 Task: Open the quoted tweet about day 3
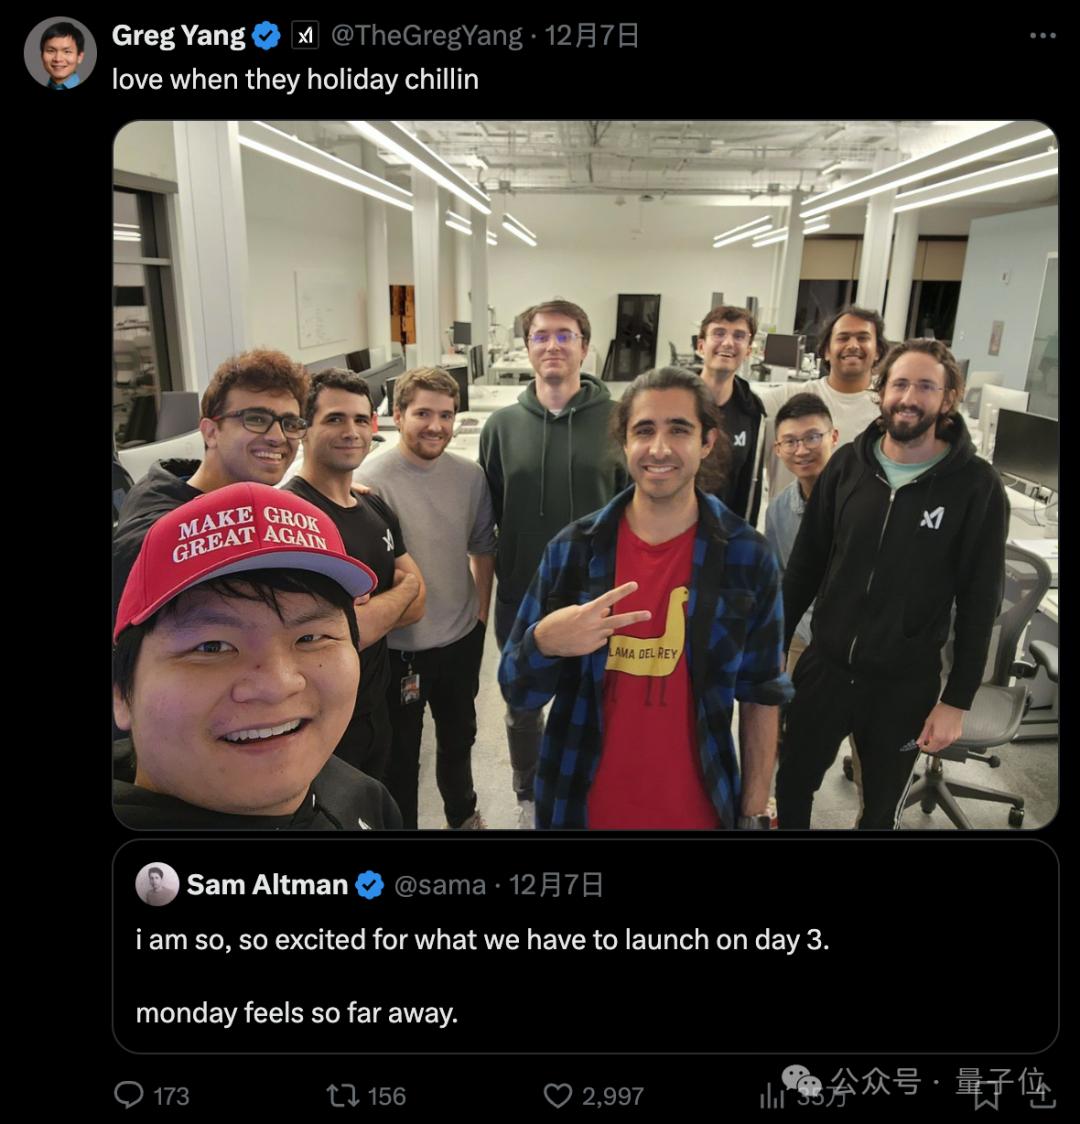[x=586, y=946]
